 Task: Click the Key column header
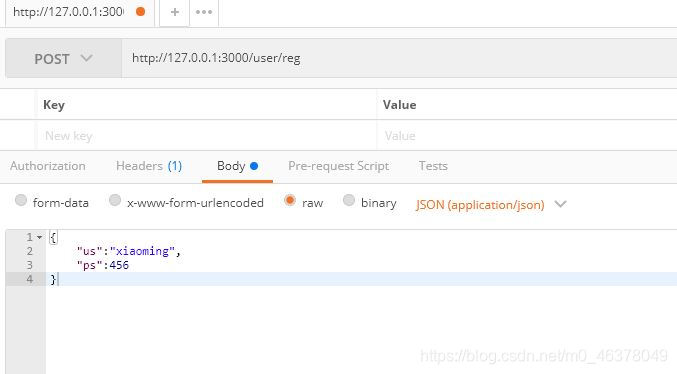[x=54, y=105]
